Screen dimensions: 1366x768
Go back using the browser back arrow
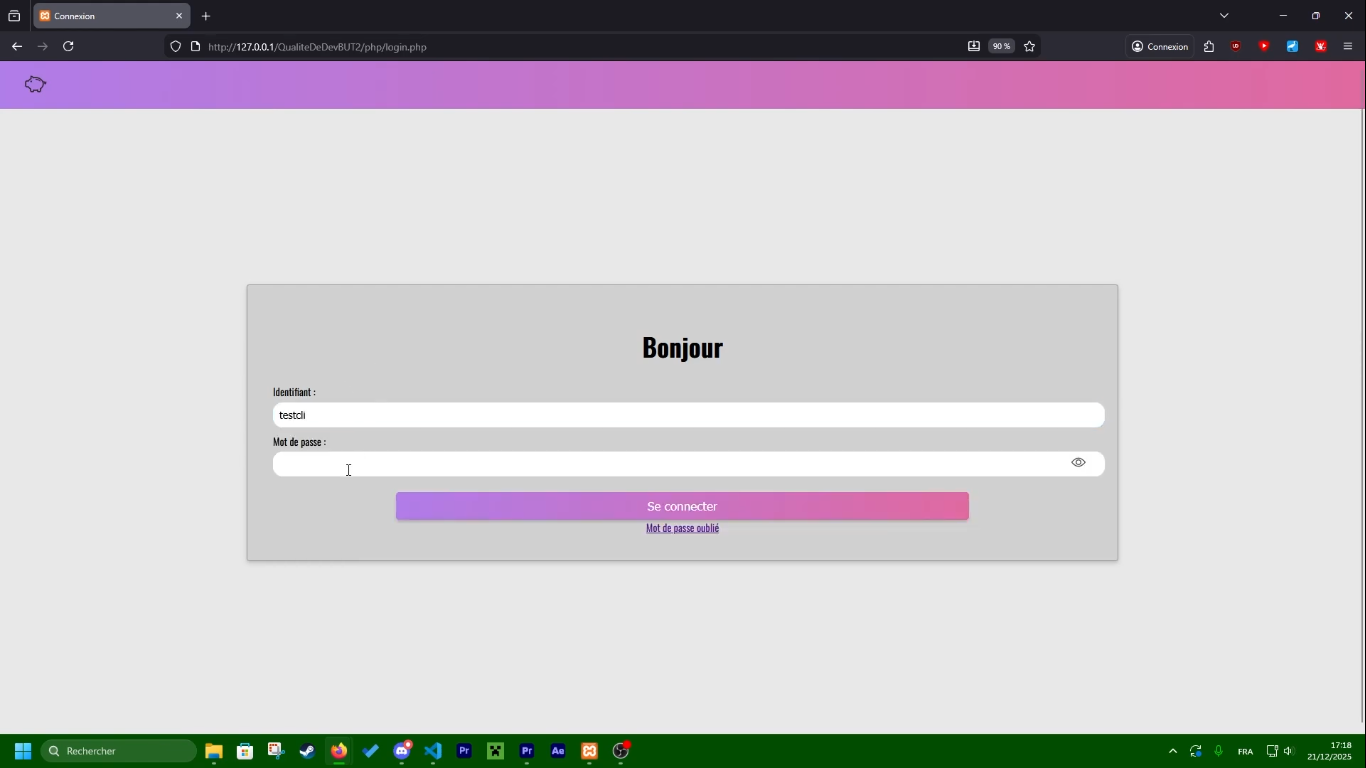point(17,46)
